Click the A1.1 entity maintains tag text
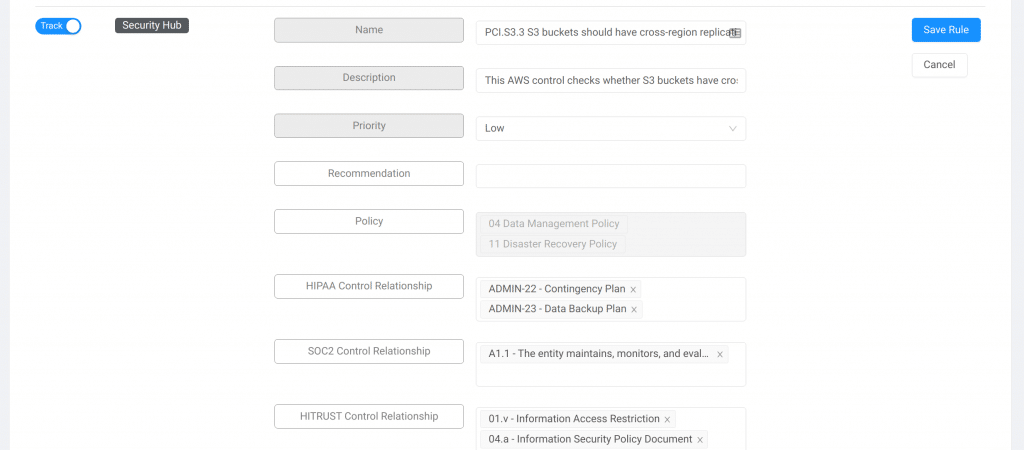This screenshot has width=1024, height=450. (x=599, y=354)
